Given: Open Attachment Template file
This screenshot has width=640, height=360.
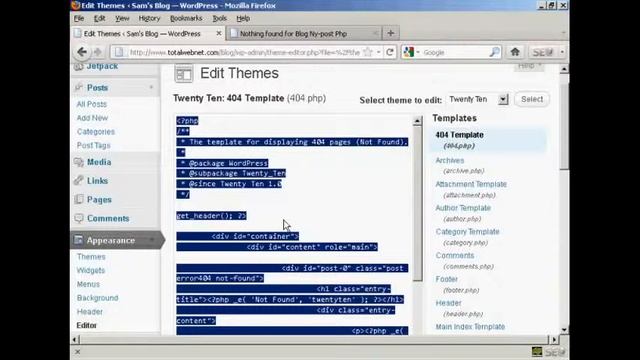Looking at the screenshot, I should tap(471, 184).
